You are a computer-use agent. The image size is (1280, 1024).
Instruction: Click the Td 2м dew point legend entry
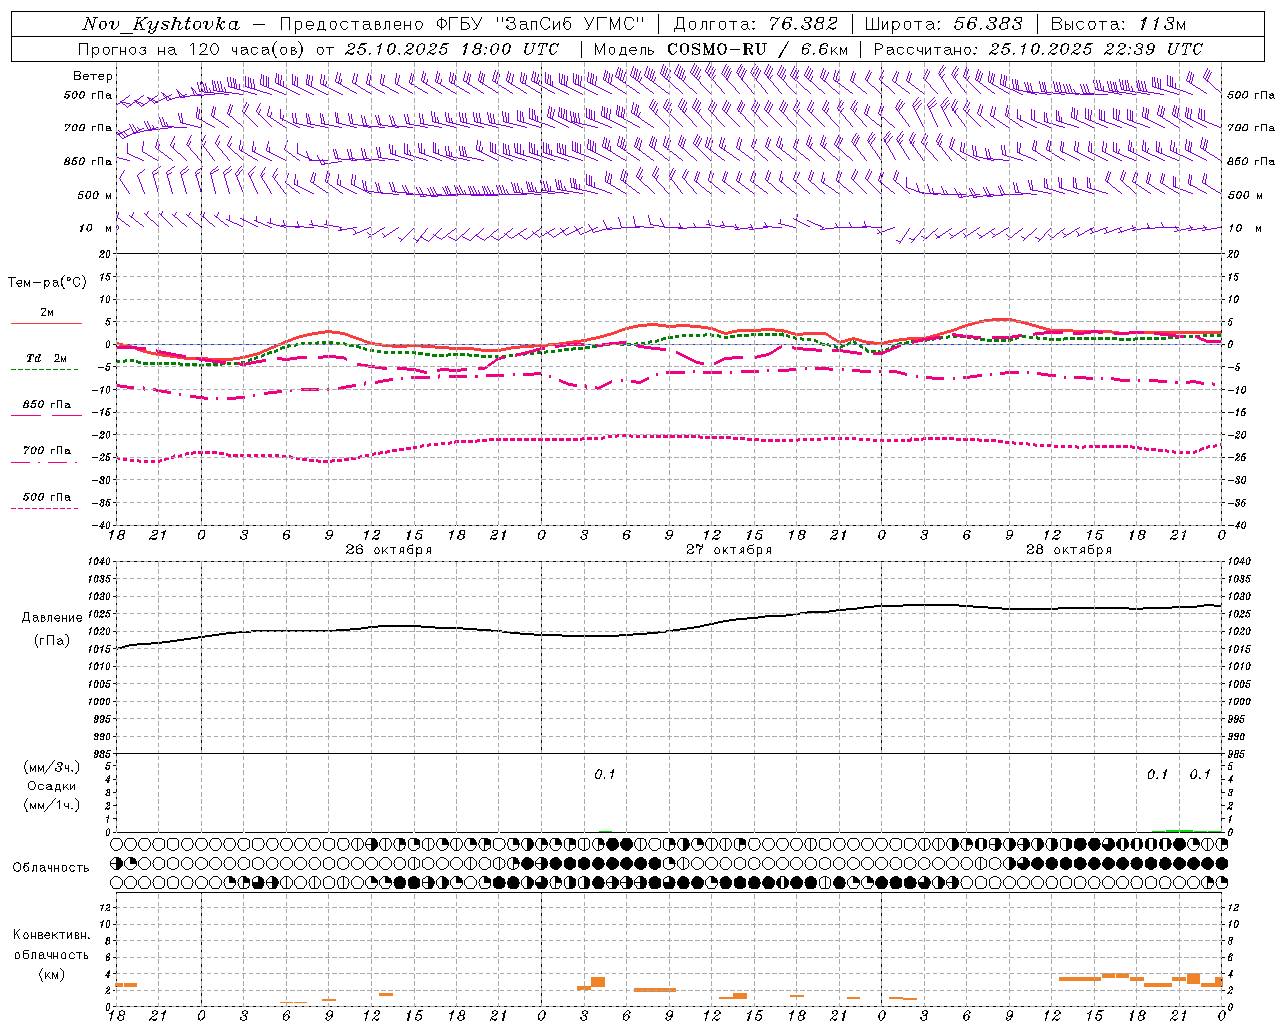[47, 358]
